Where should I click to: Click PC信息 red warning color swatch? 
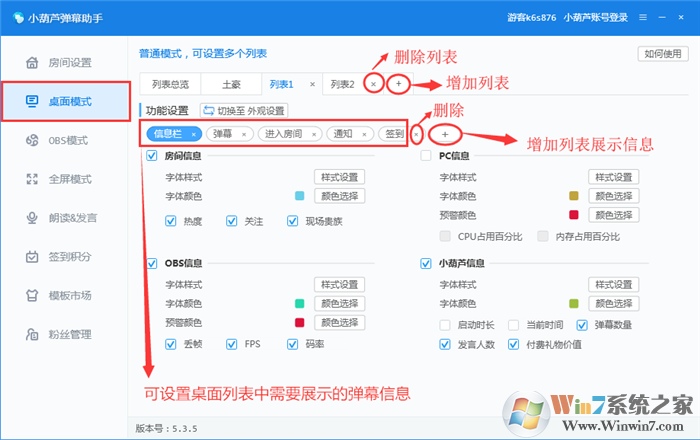[574, 215]
